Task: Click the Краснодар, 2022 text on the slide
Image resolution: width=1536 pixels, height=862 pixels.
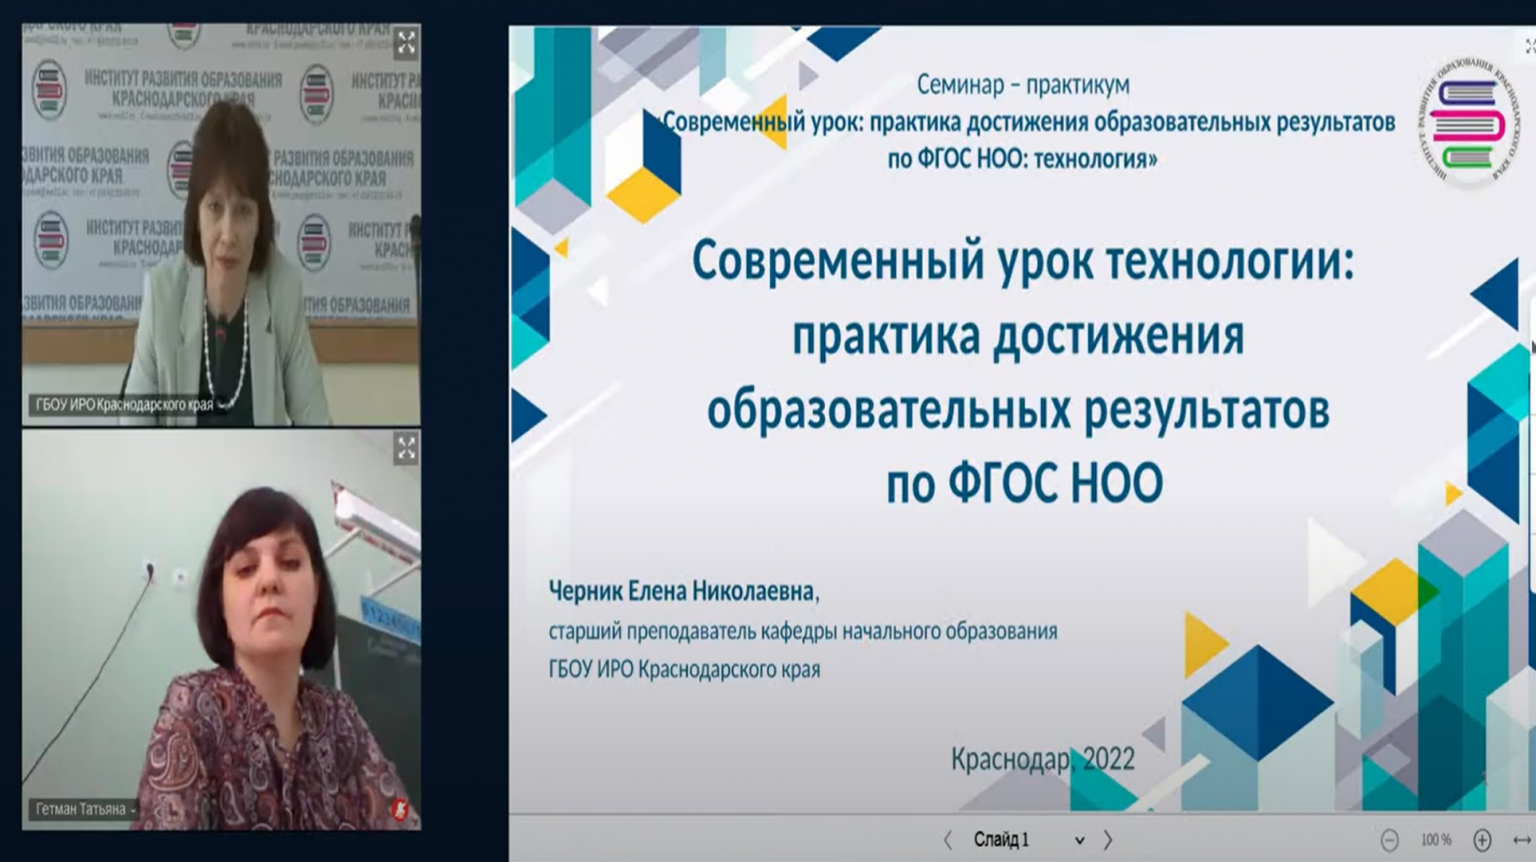Action: 1042,759
